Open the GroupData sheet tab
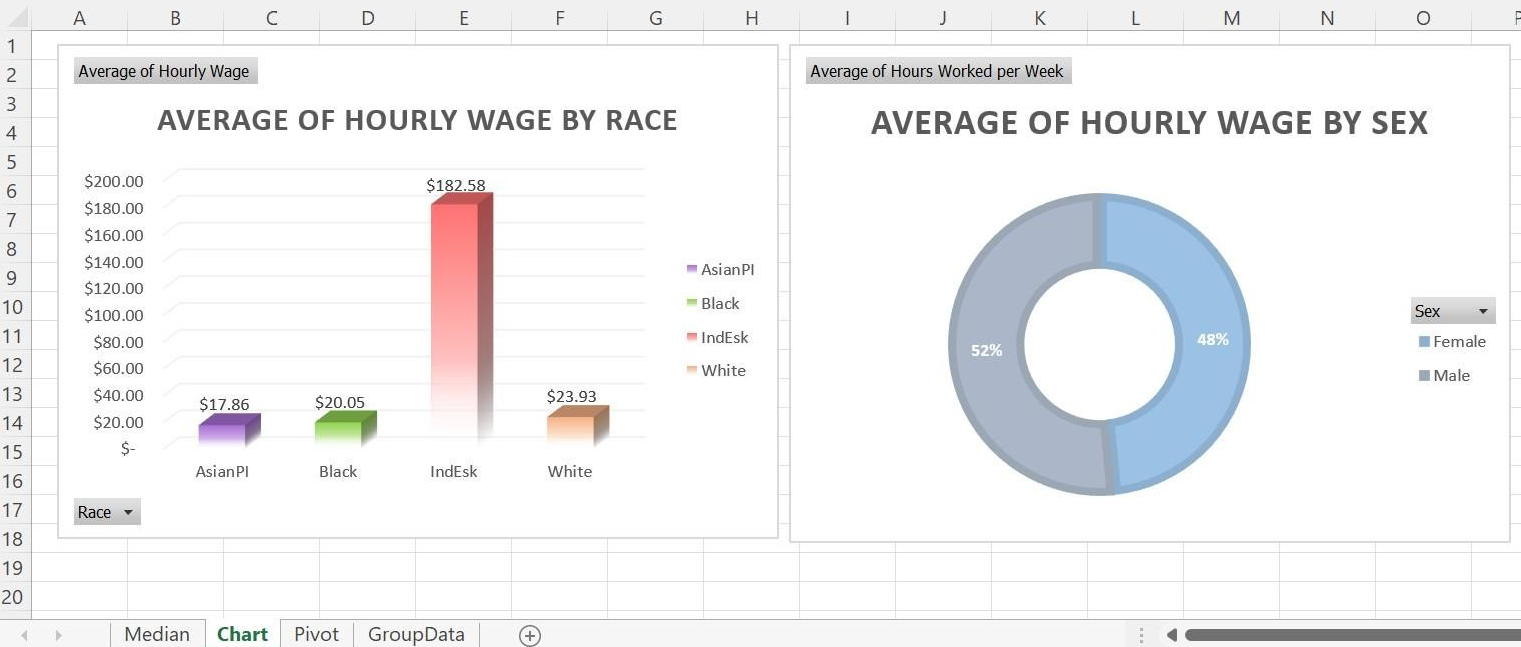The height and width of the screenshot is (647, 1521). [416, 635]
